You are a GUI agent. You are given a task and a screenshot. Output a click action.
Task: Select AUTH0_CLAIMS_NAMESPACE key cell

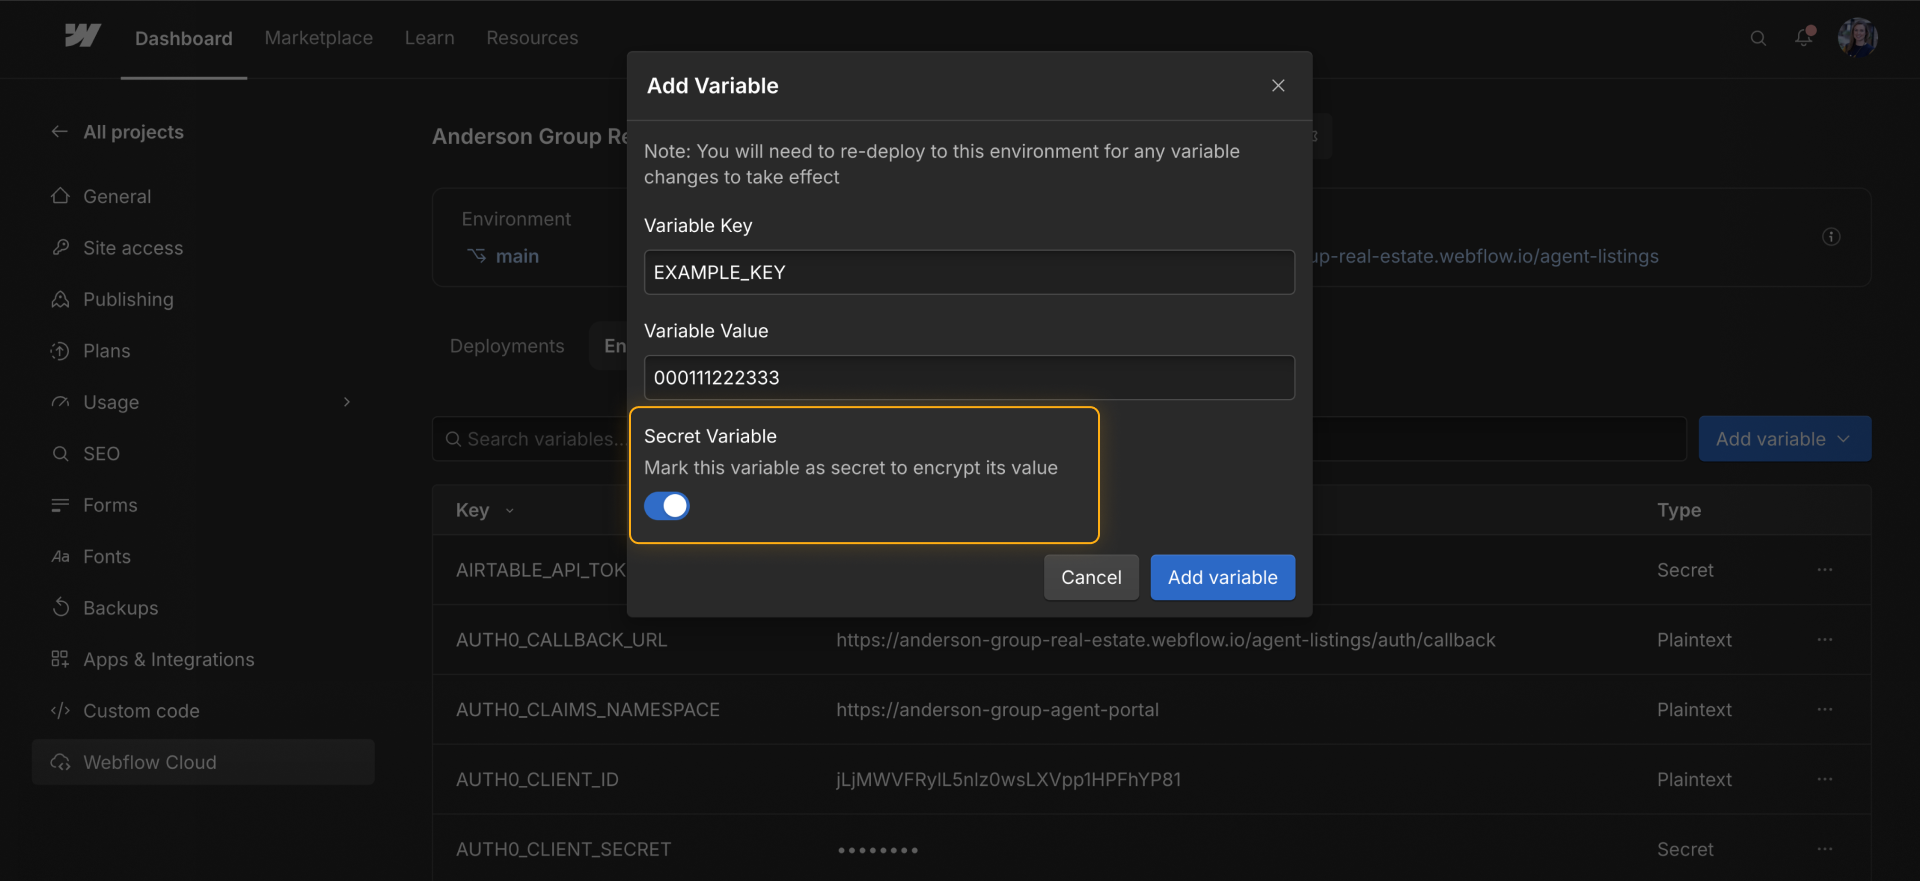[588, 709]
